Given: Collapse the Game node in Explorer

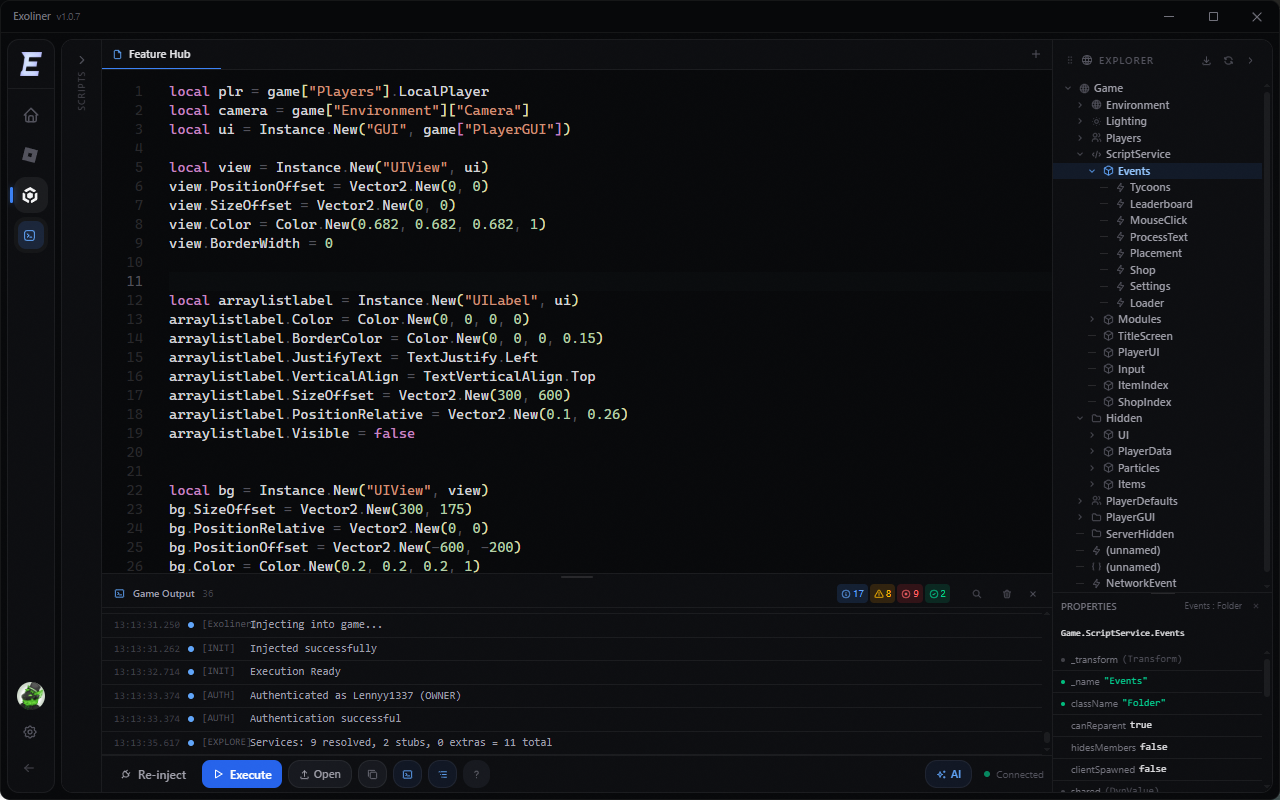Looking at the screenshot, I should [1068, 87].
